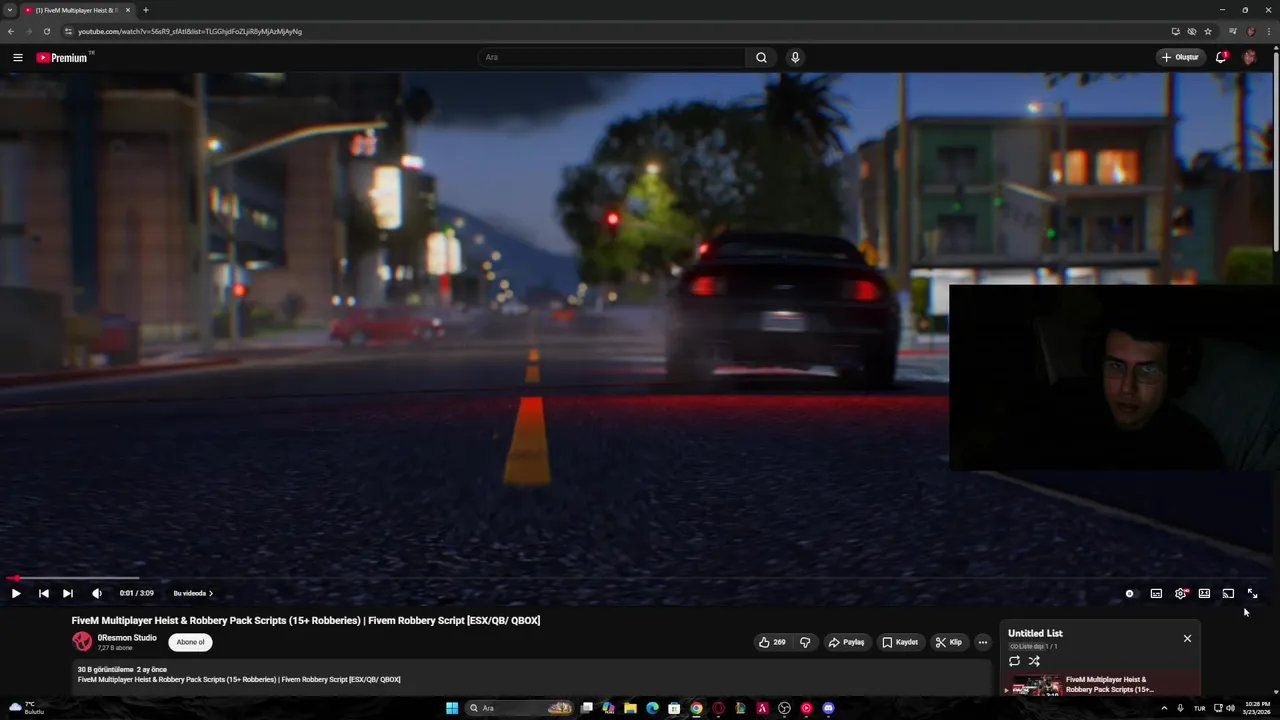Open File Explorer from the taskbar

click(630, 708)
